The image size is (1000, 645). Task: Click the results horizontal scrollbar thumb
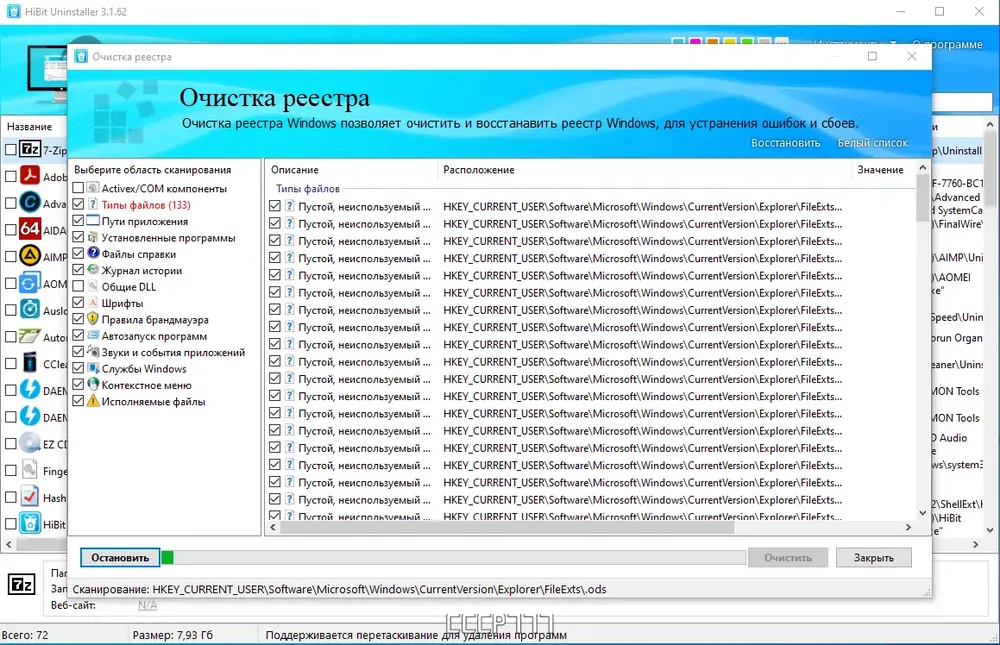[x=507, y=528]
